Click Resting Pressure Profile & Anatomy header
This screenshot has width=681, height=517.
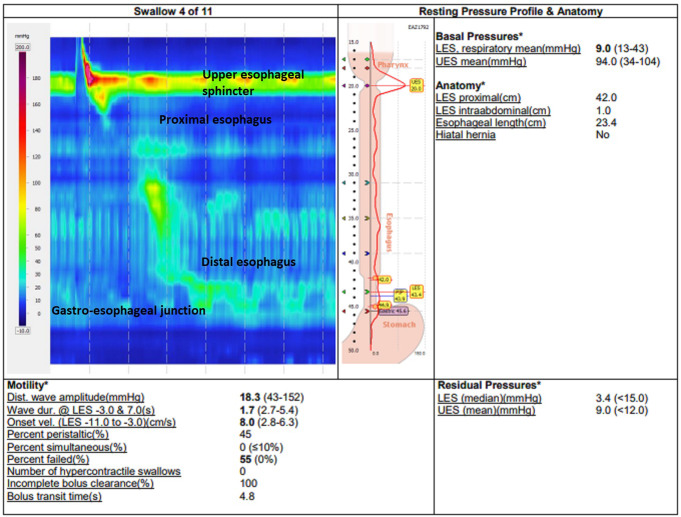(x=510, y=11)
